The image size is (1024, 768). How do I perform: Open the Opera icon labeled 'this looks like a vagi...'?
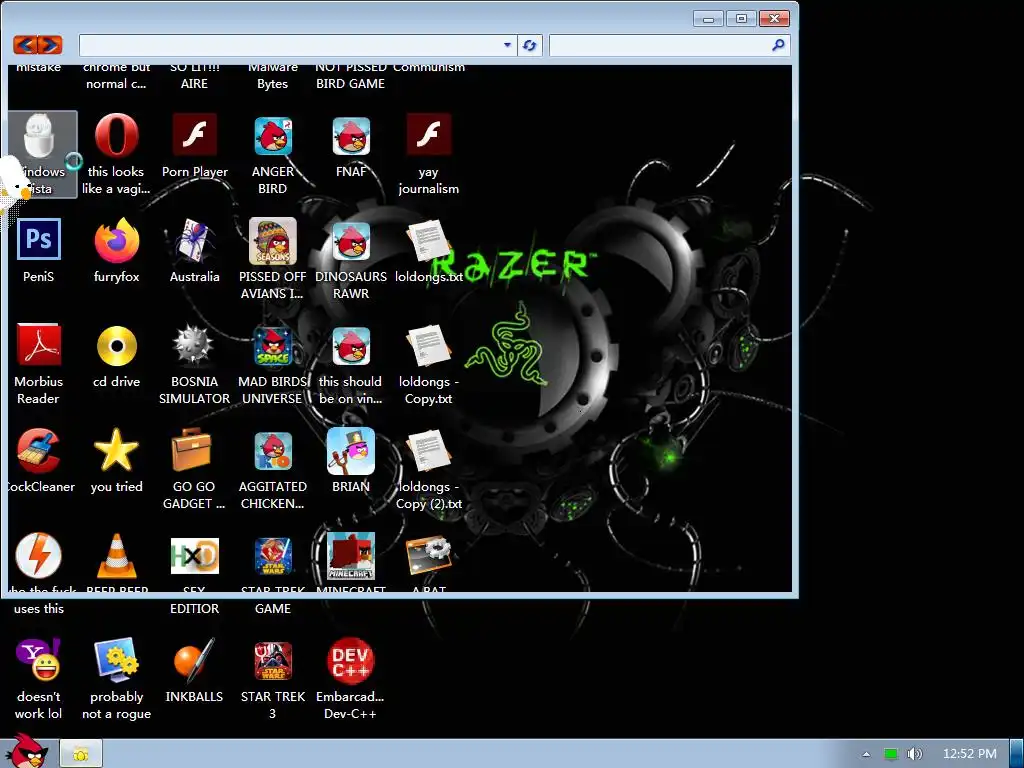(116, 136)
